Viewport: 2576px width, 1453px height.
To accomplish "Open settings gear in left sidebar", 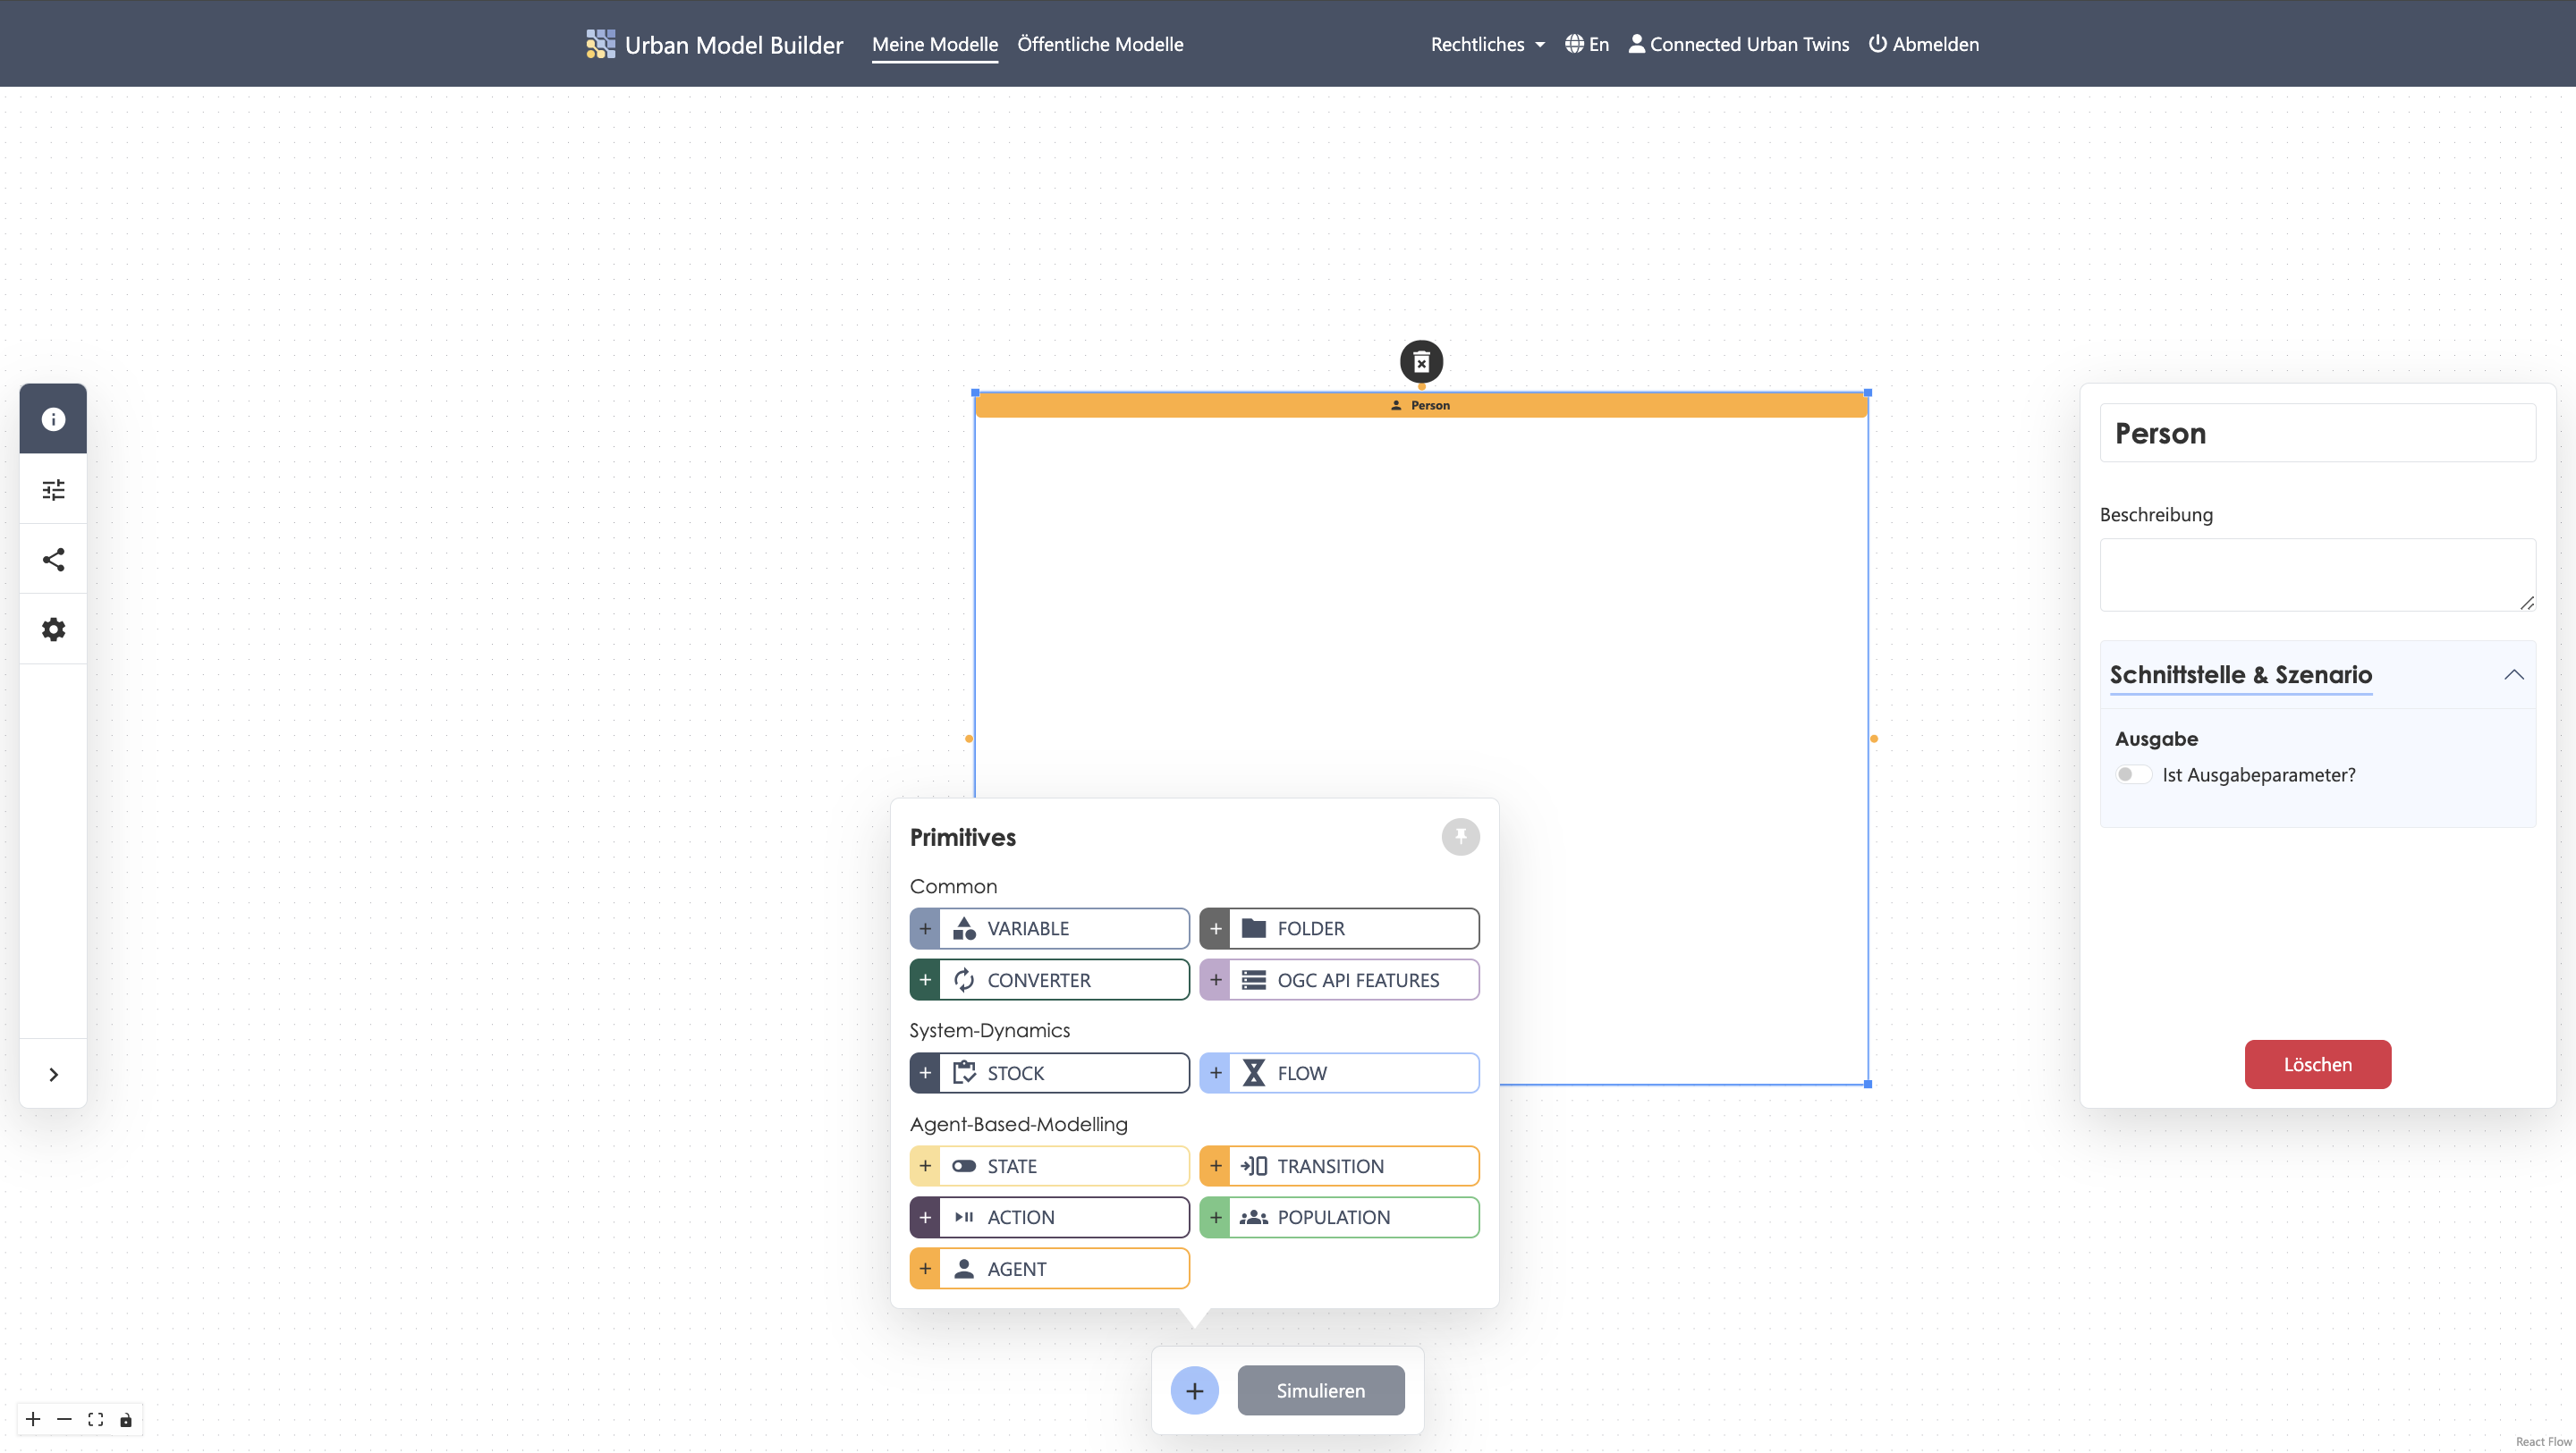I will coord(53,629).
